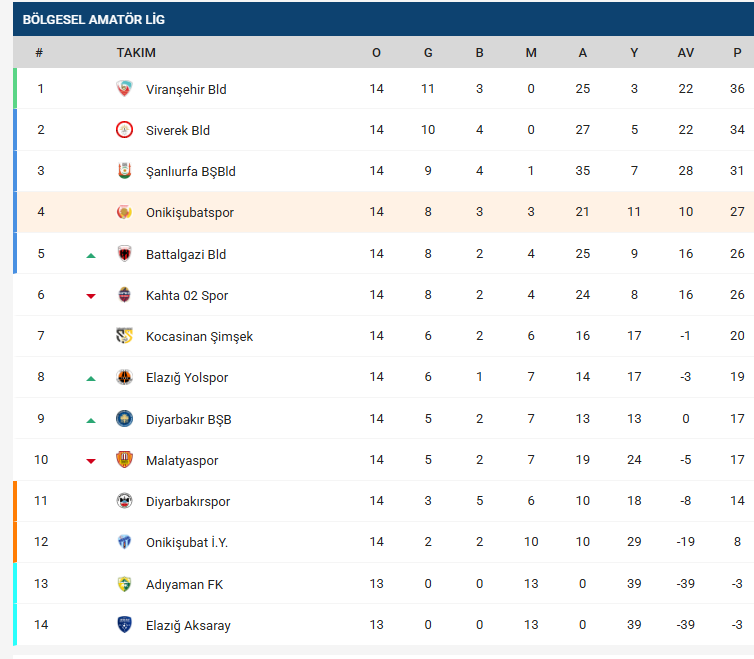
Task: Open the Diyarbakırspor team page
Action: [188, 501]
